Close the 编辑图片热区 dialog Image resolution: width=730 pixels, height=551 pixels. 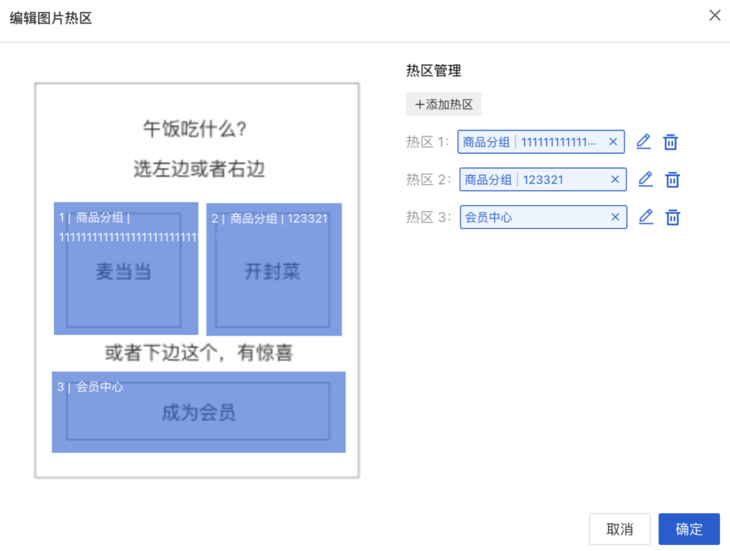point(714,16)
